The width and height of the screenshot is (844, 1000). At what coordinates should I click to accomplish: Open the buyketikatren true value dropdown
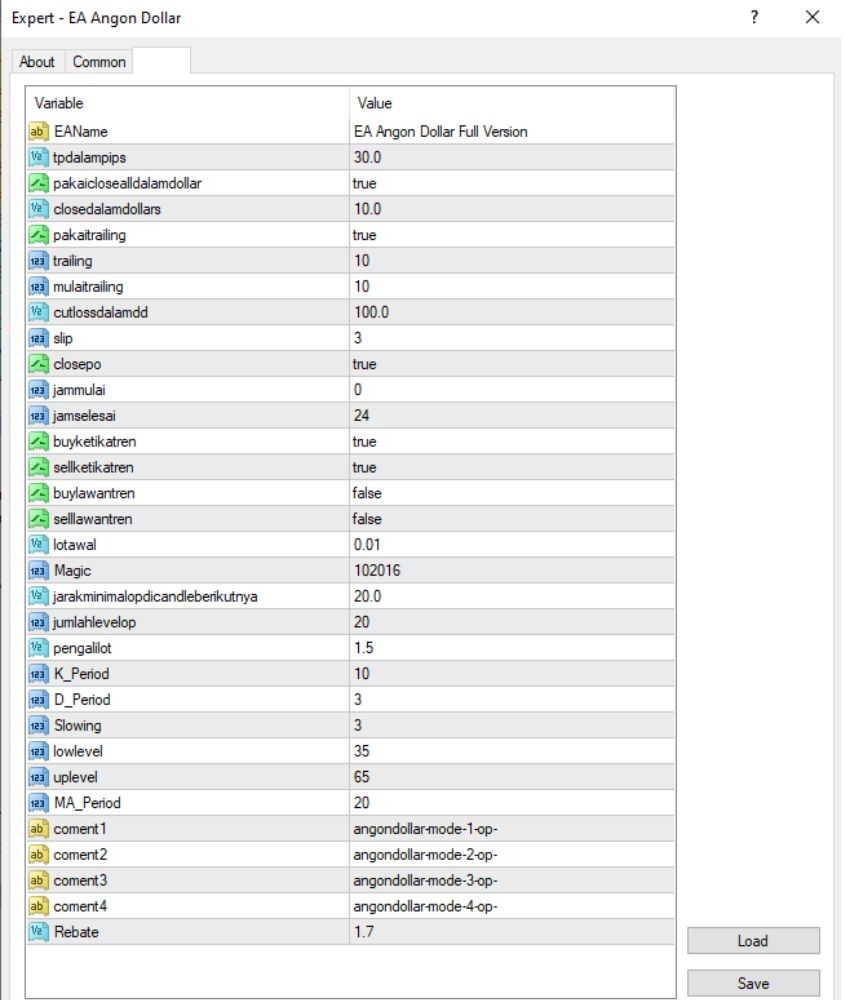512,441
